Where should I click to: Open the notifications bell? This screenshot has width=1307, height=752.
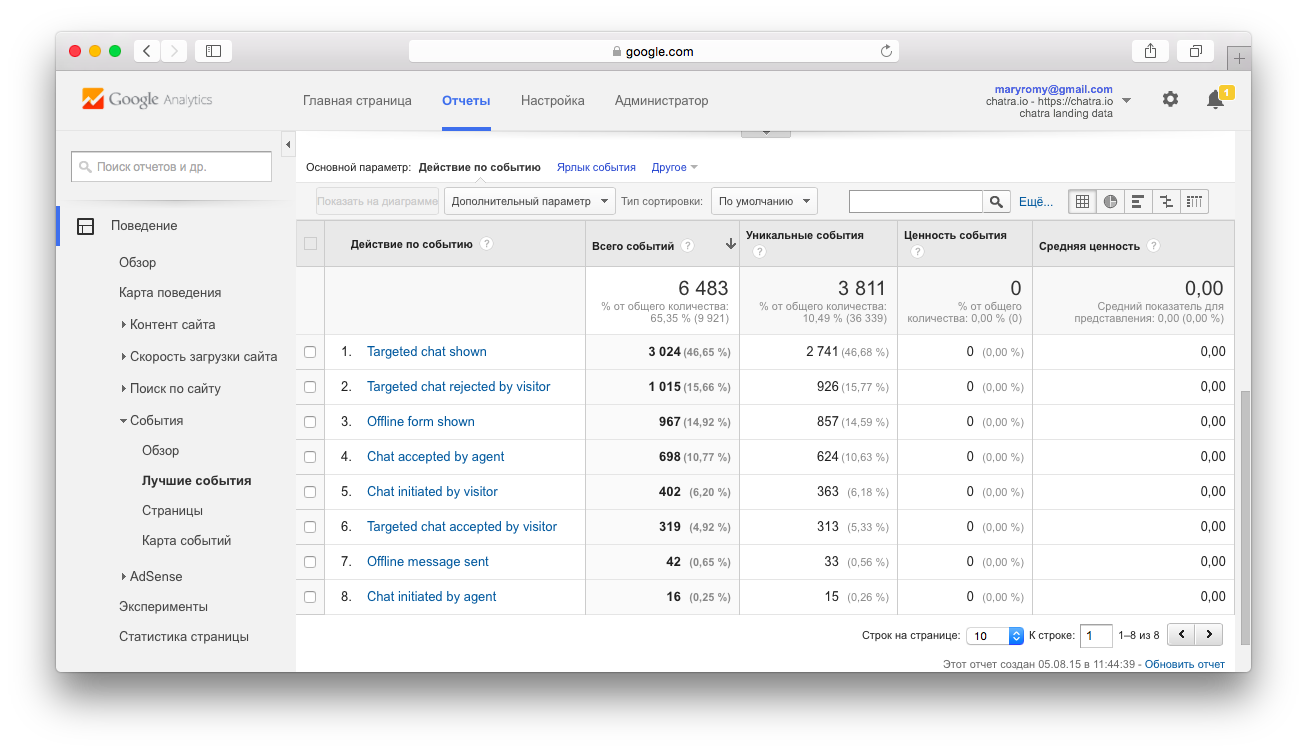tap(1215, 100)
